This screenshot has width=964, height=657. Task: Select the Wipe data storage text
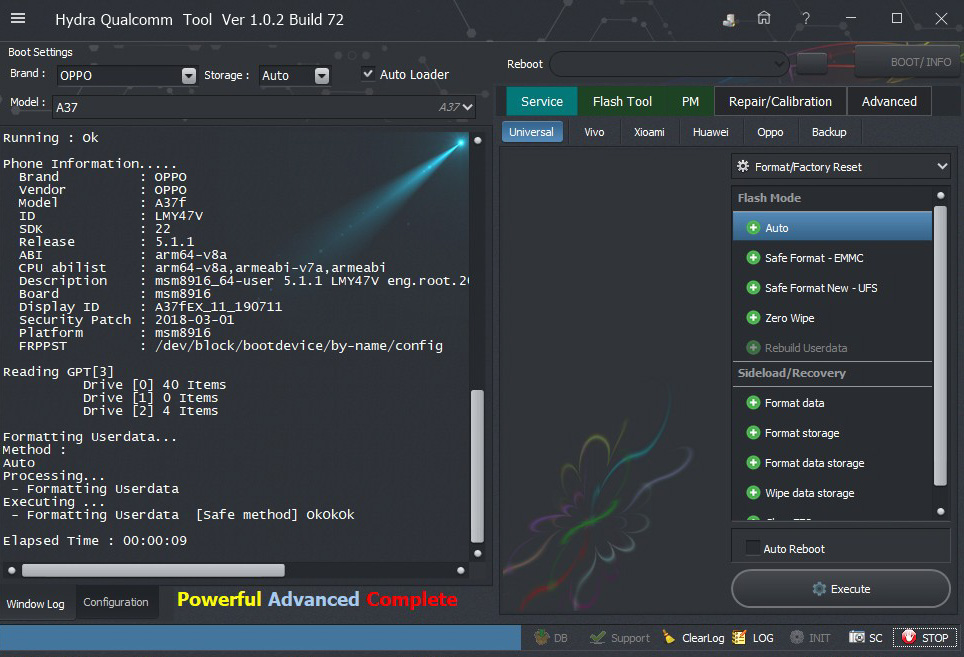click(809, 493)
